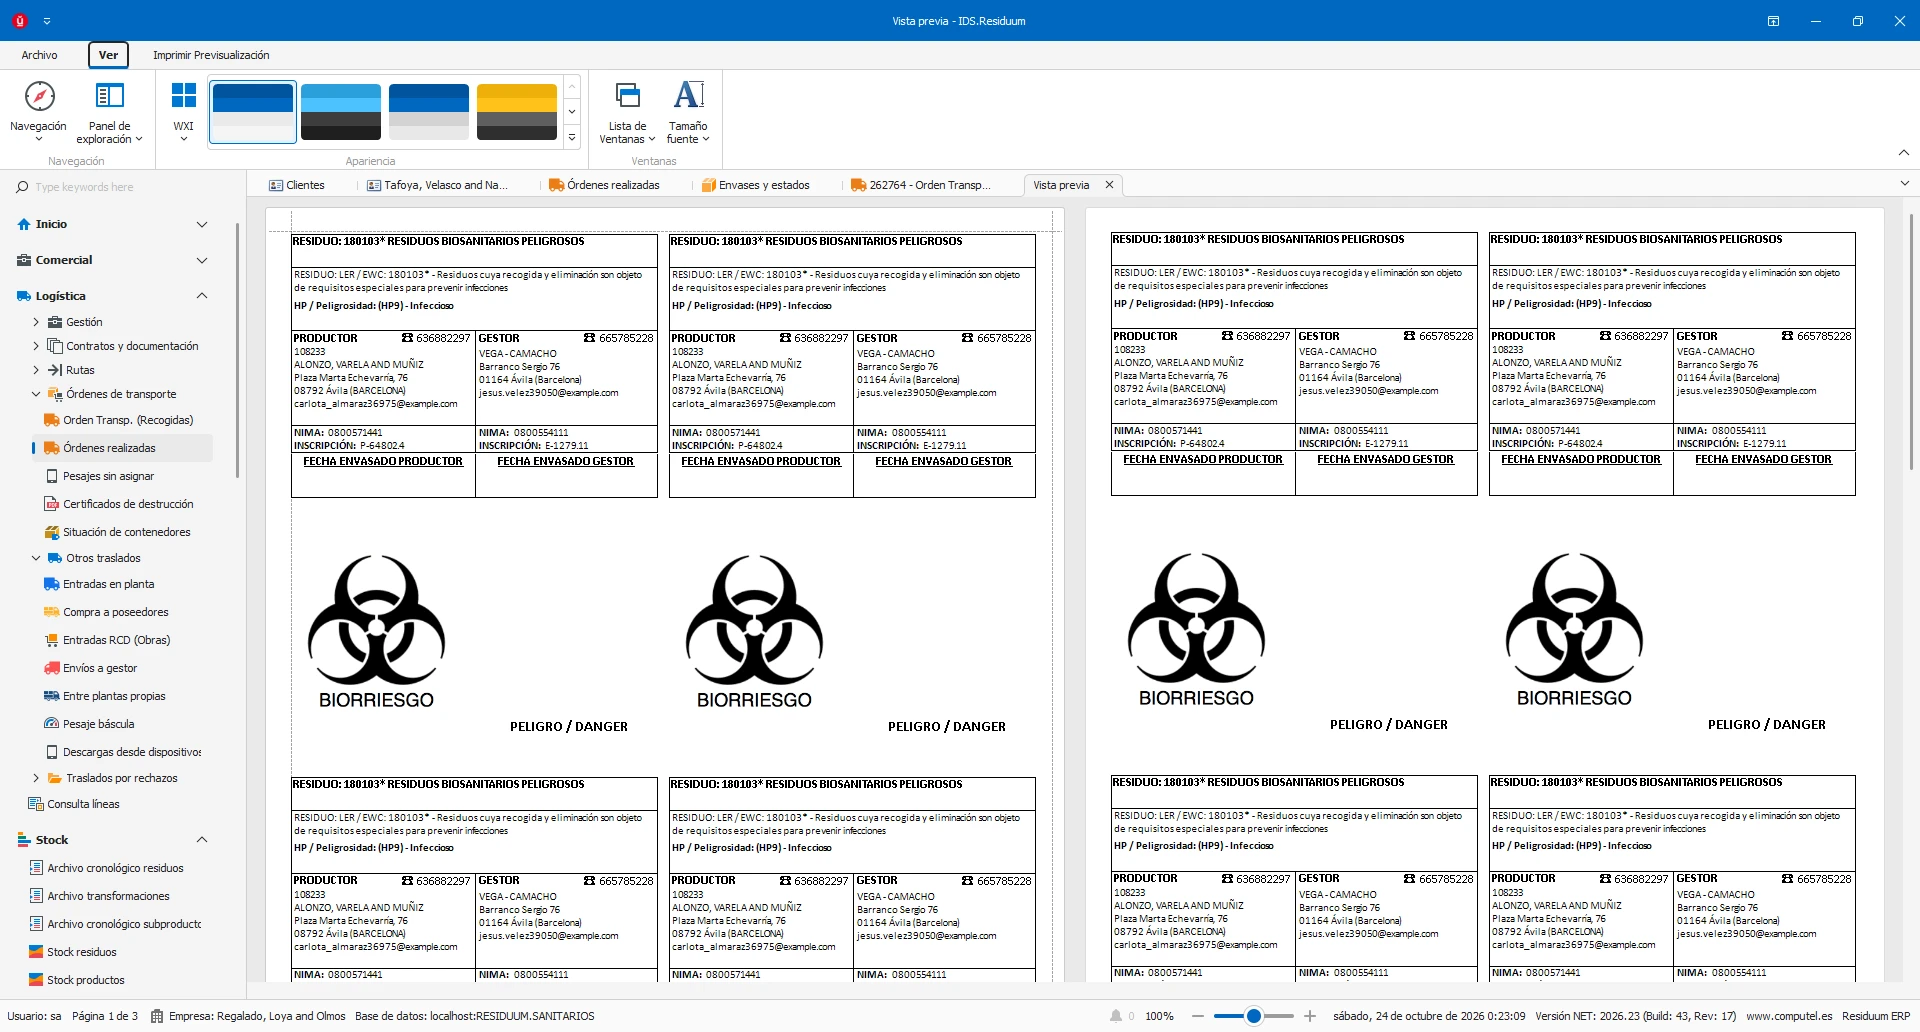Click the Type keywords here search field
Screen dimensions: 1920x1032
tap(124, 187)
